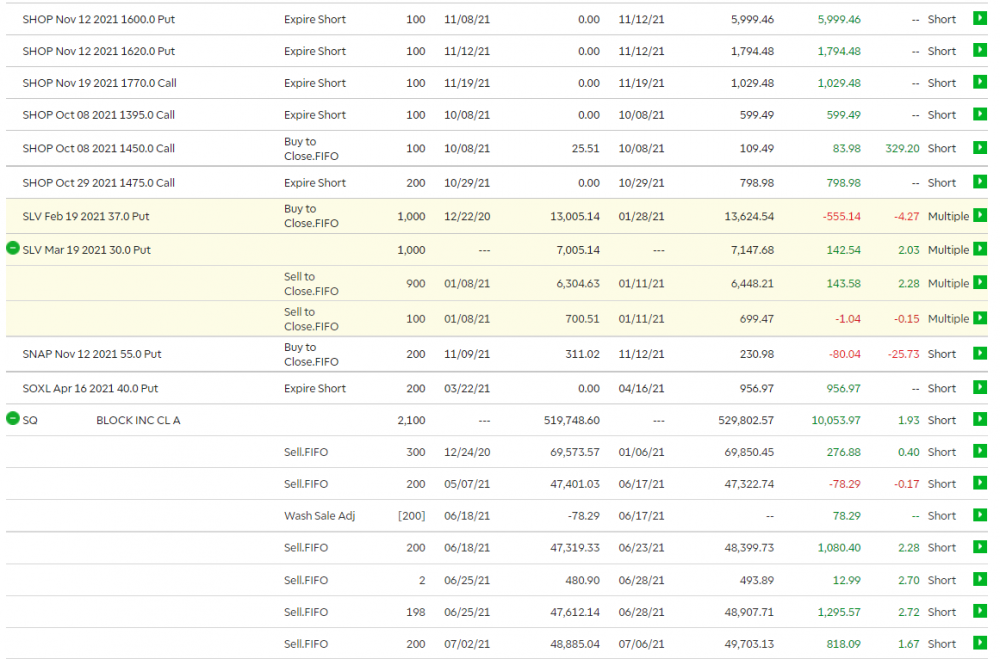Click green arrow for SHOP Oct 29 1475.0 Call
The image size is (1000, 659).
tap(979, 183)
